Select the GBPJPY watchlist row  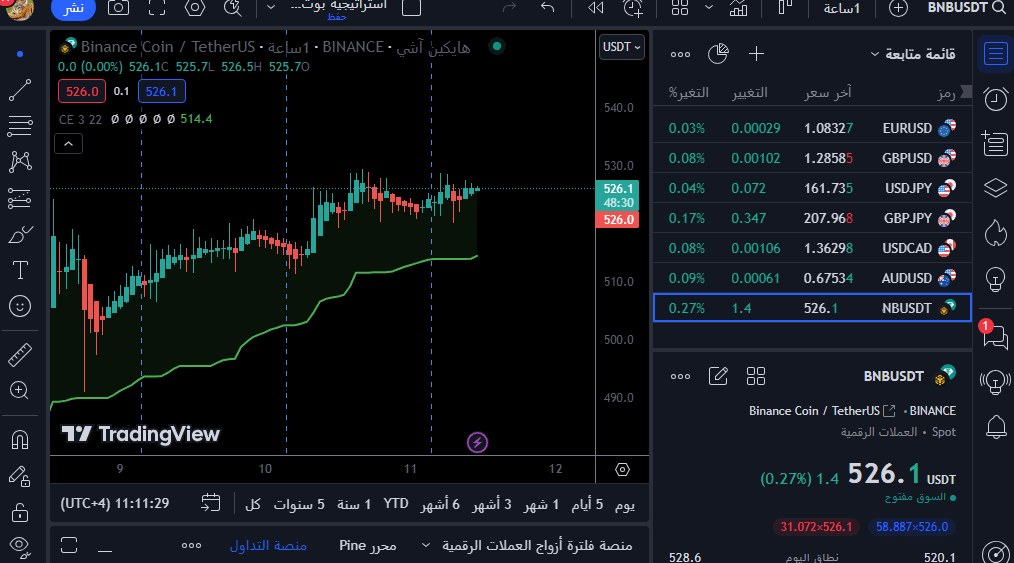pos(812,218)
